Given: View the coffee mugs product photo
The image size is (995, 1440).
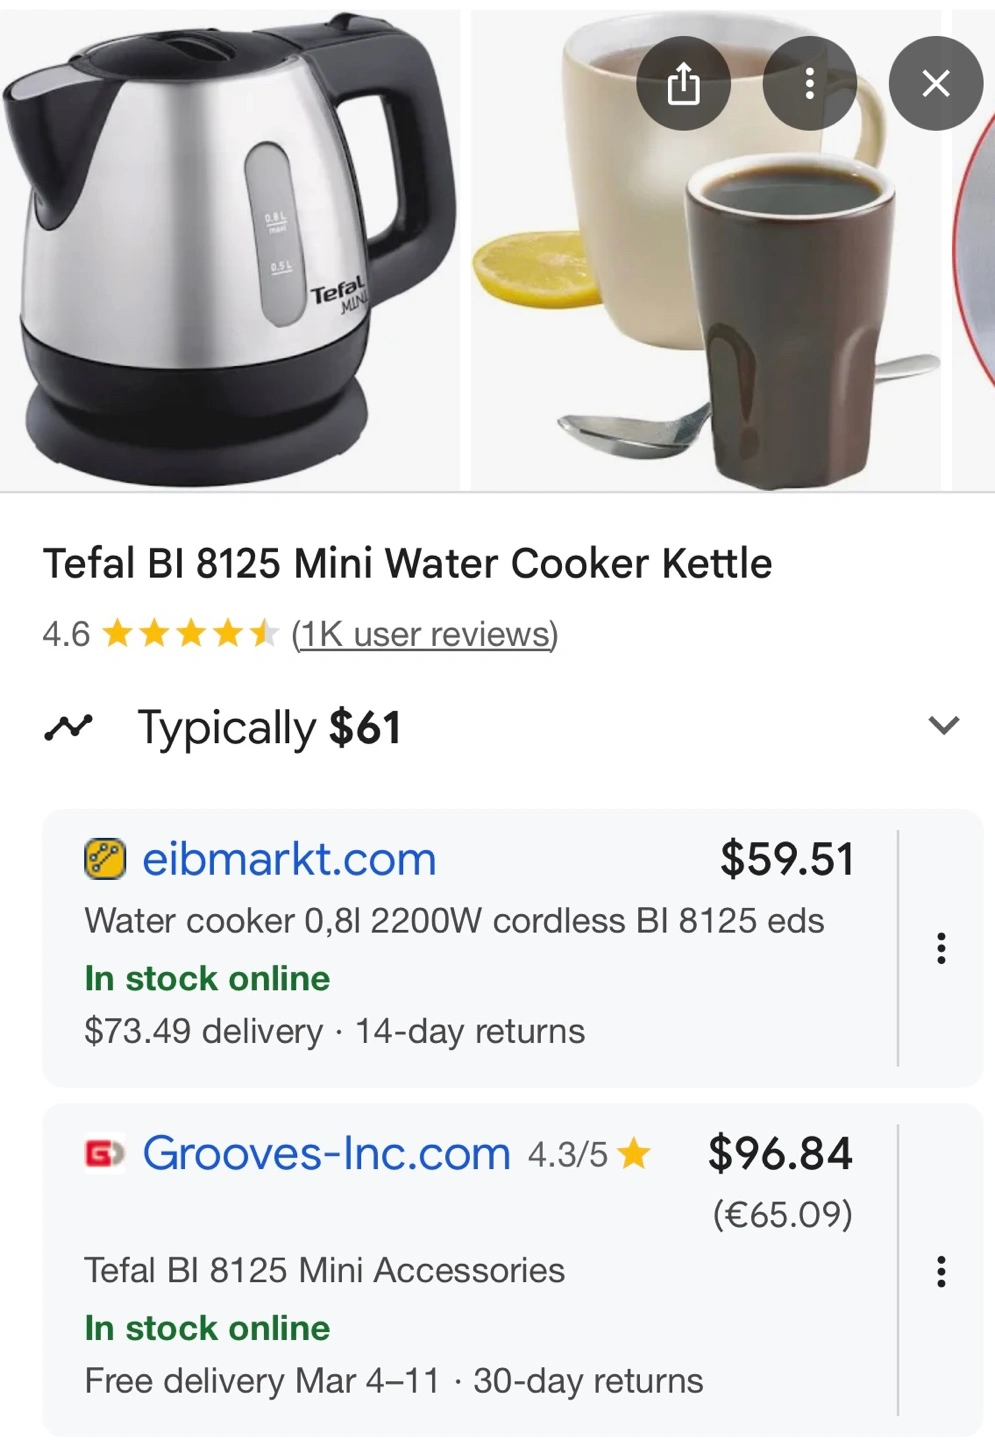Looking at the screenshot, I should [705, 300].
